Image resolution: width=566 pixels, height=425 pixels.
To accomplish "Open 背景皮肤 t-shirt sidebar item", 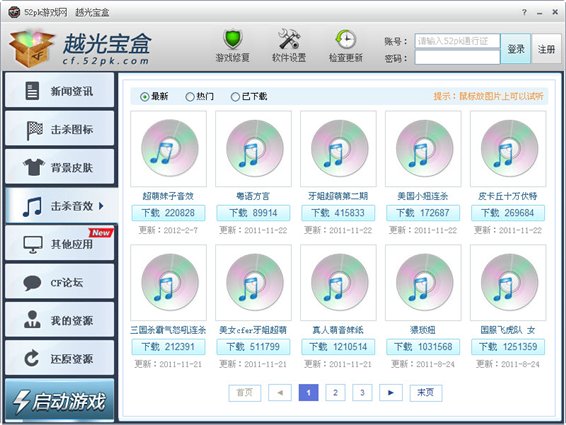I will click(x=60, y=167).
